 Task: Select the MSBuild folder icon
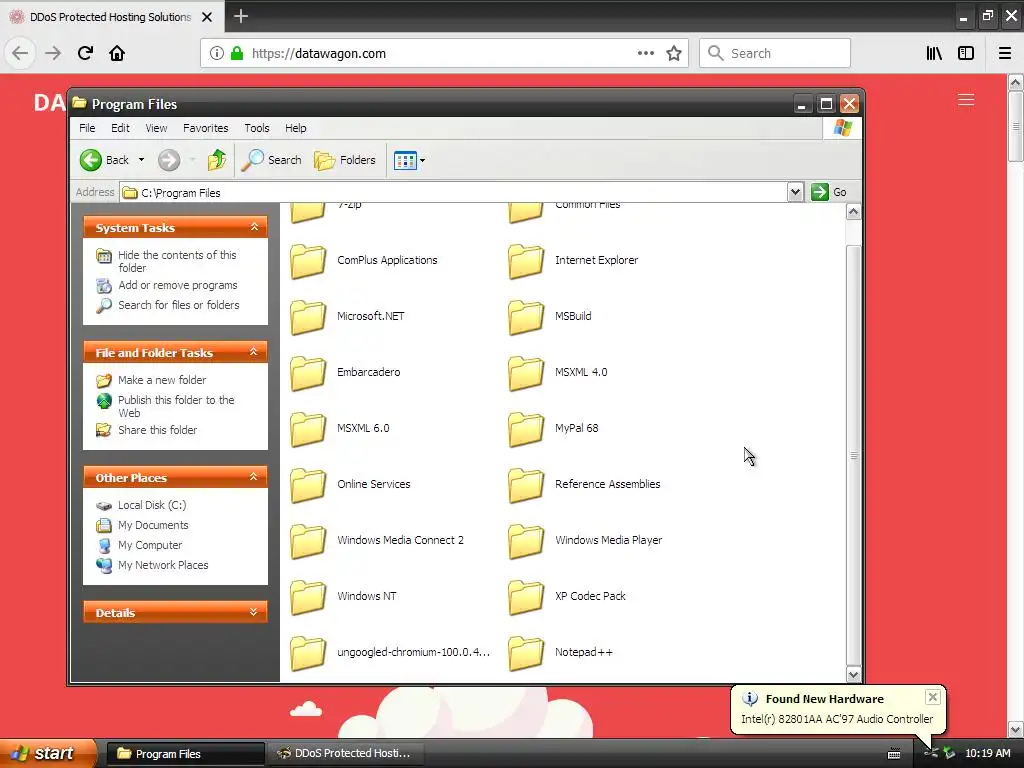click(x=526, y=317)
